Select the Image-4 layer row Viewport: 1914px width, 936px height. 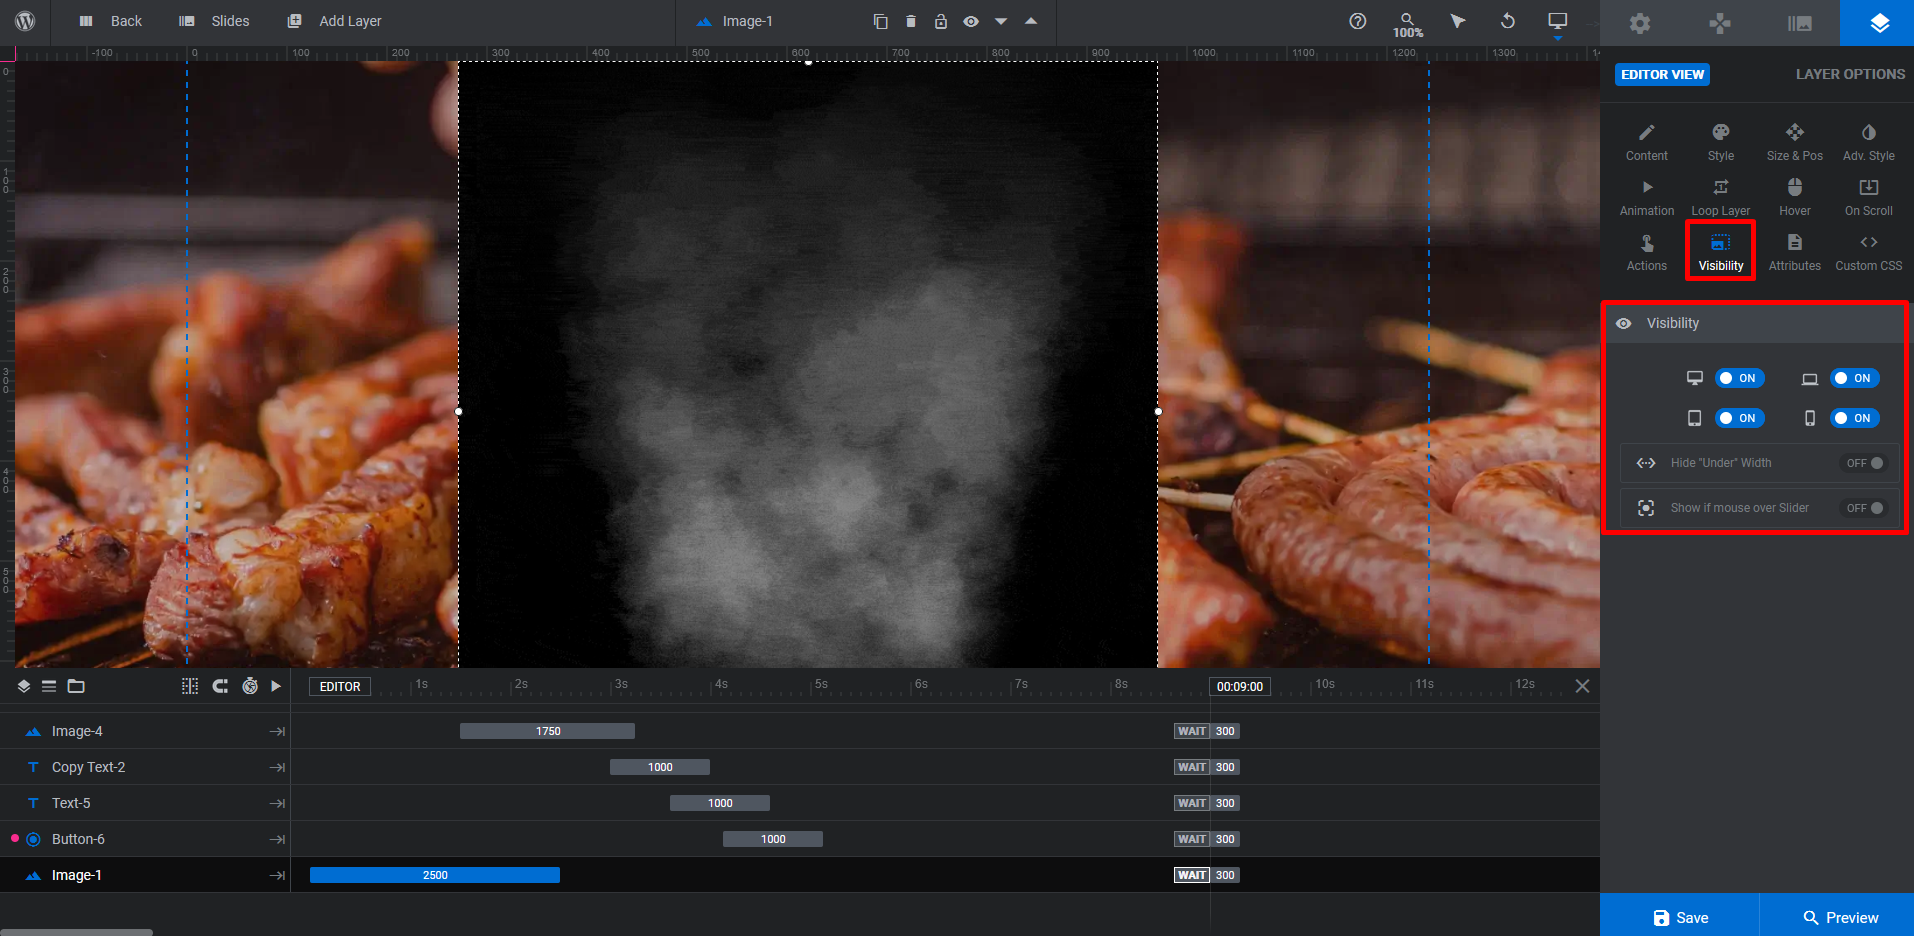coord(145,731)
